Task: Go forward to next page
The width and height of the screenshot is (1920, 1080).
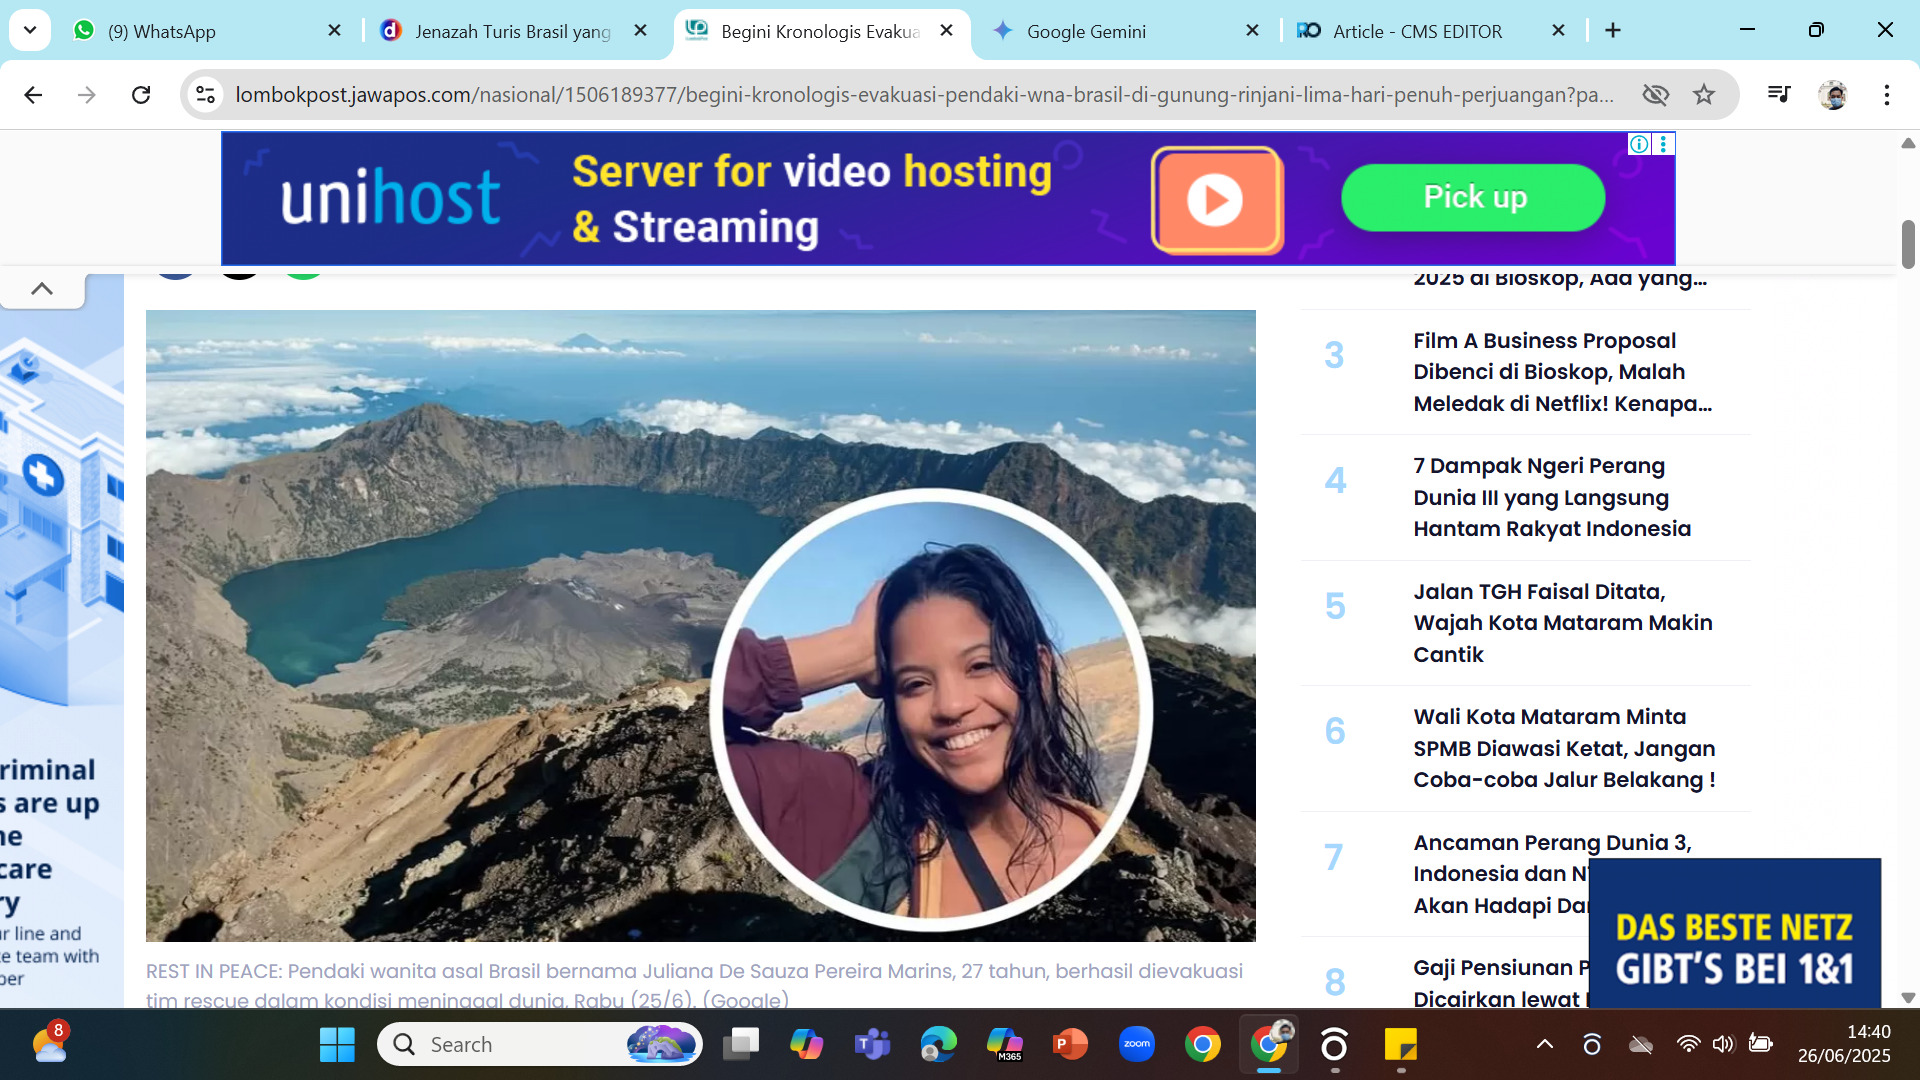Action: click(x=87, y=95)
